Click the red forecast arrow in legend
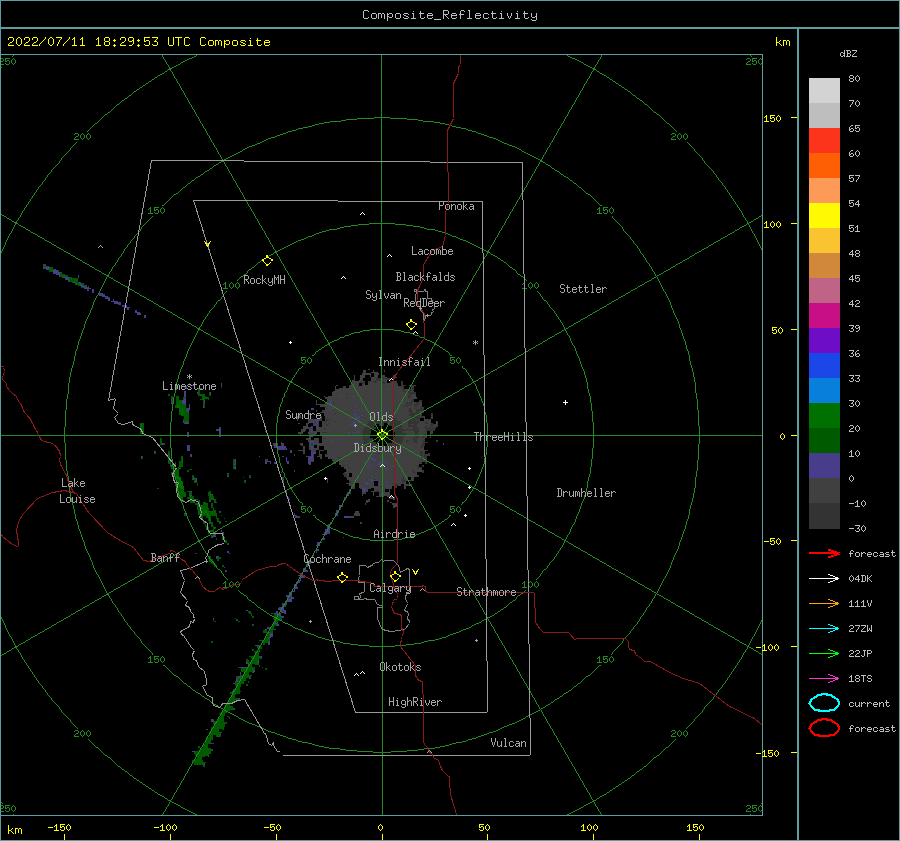Image resolution: width=900 pixels, height=841 pixels. pyautogui.click(x=824, y=553)
